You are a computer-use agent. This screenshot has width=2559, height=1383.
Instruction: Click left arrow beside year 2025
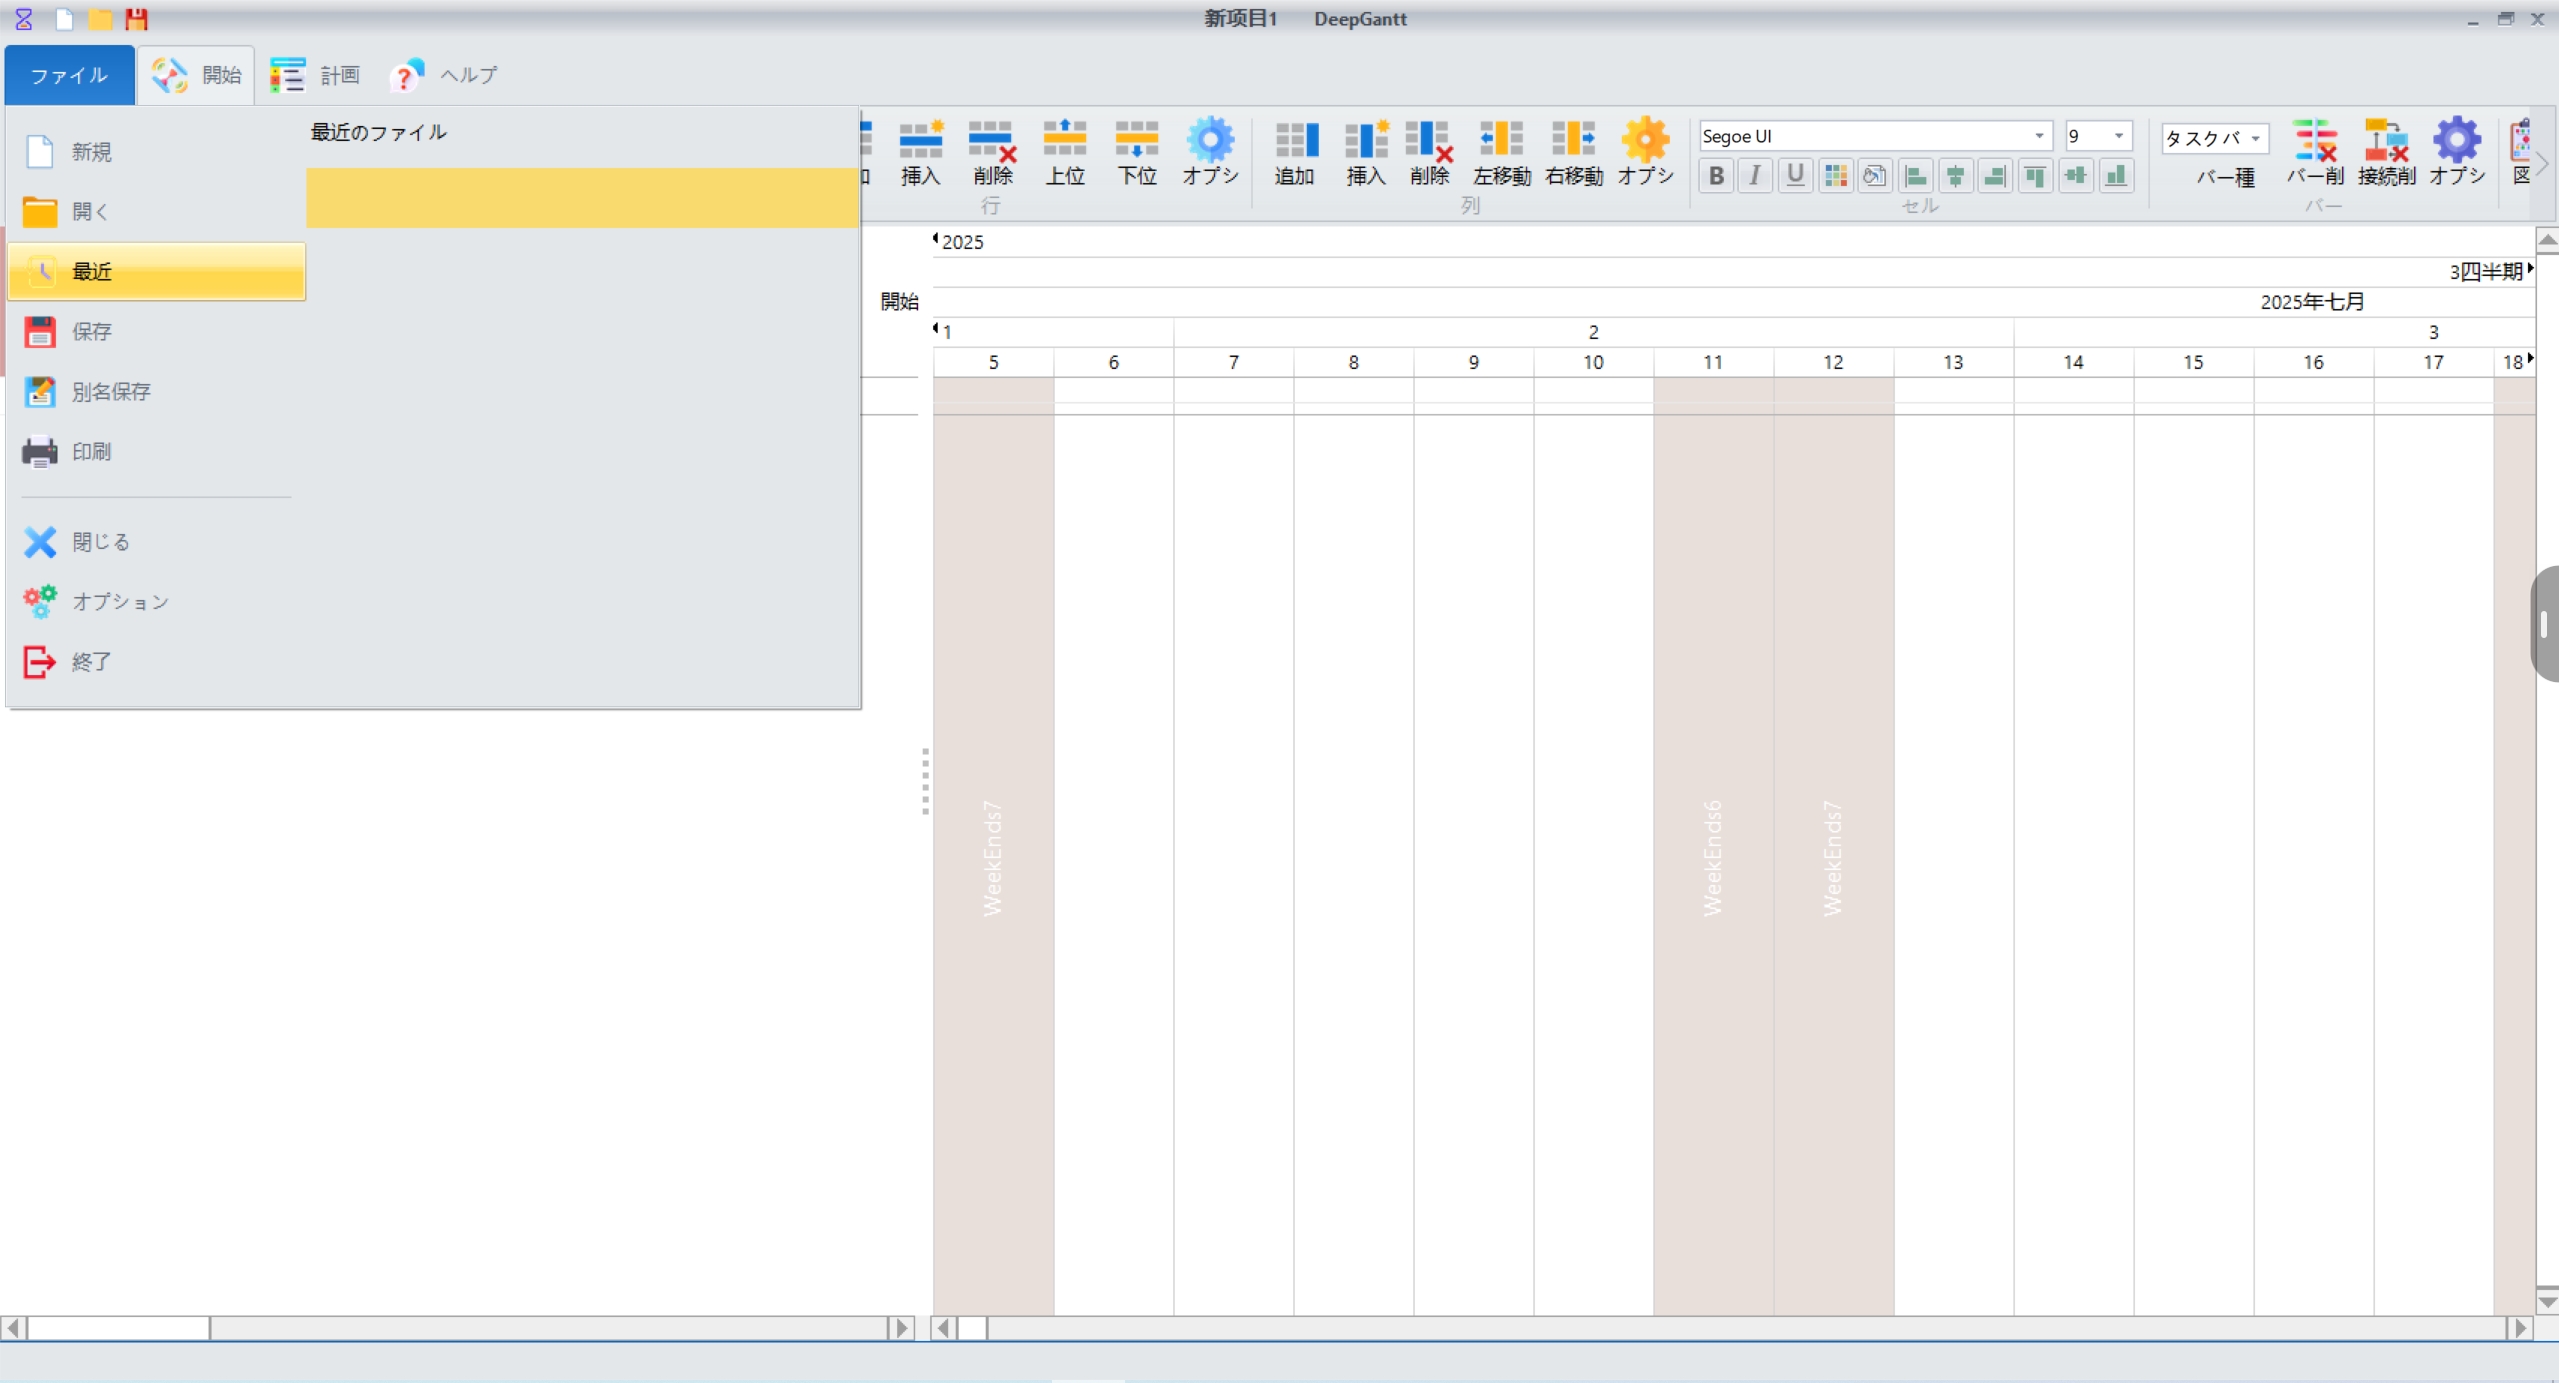(x=936, y=239)
